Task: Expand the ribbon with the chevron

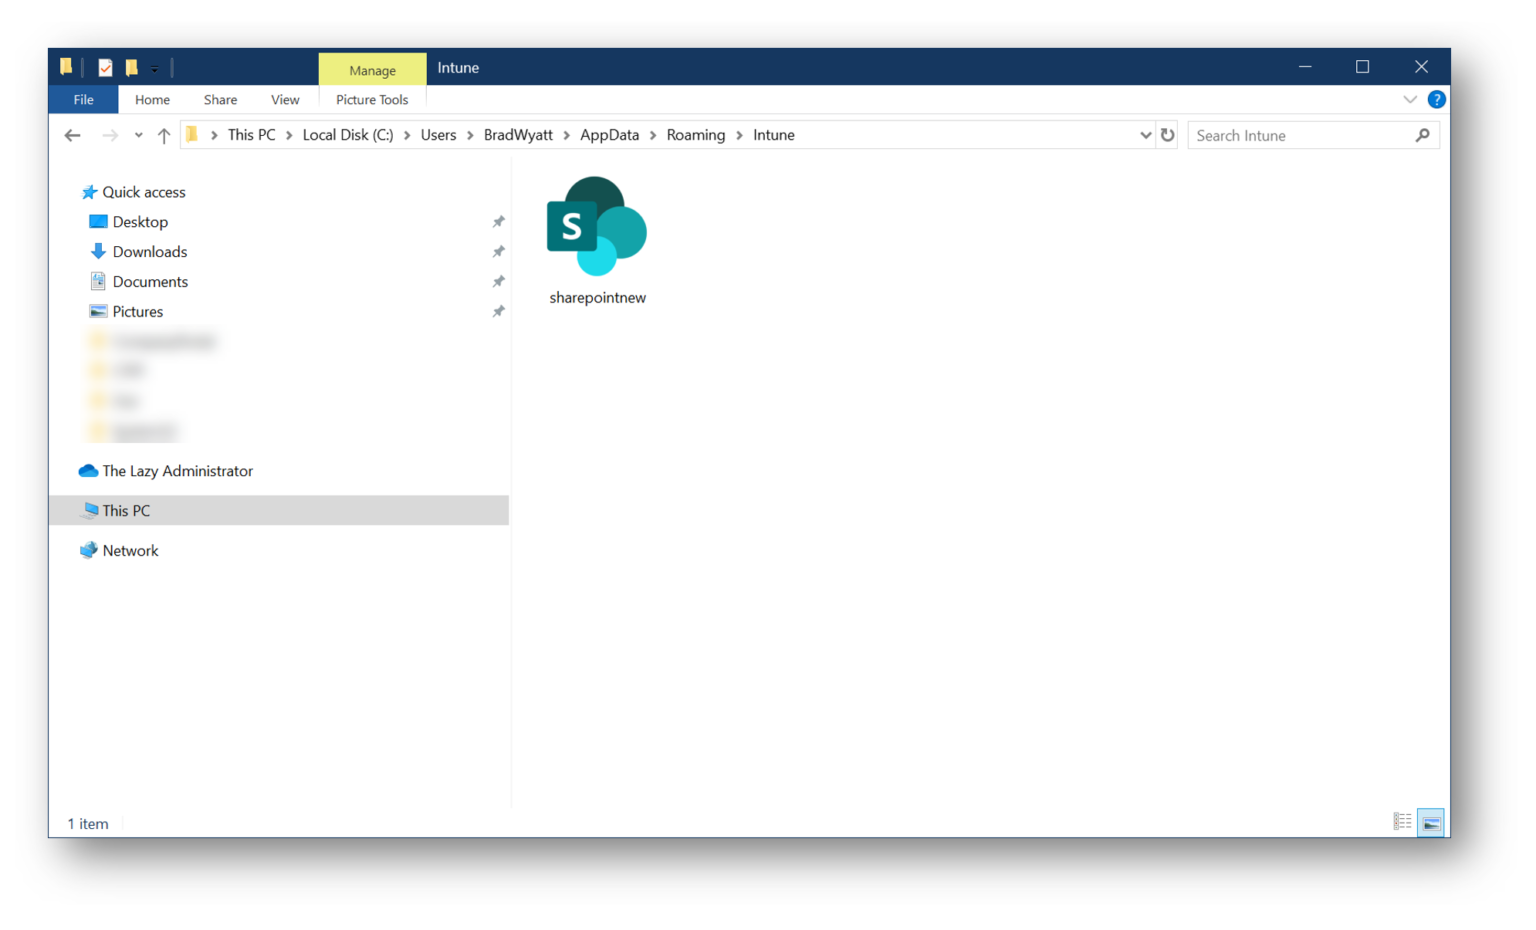Action: (x=1410, y=99)
